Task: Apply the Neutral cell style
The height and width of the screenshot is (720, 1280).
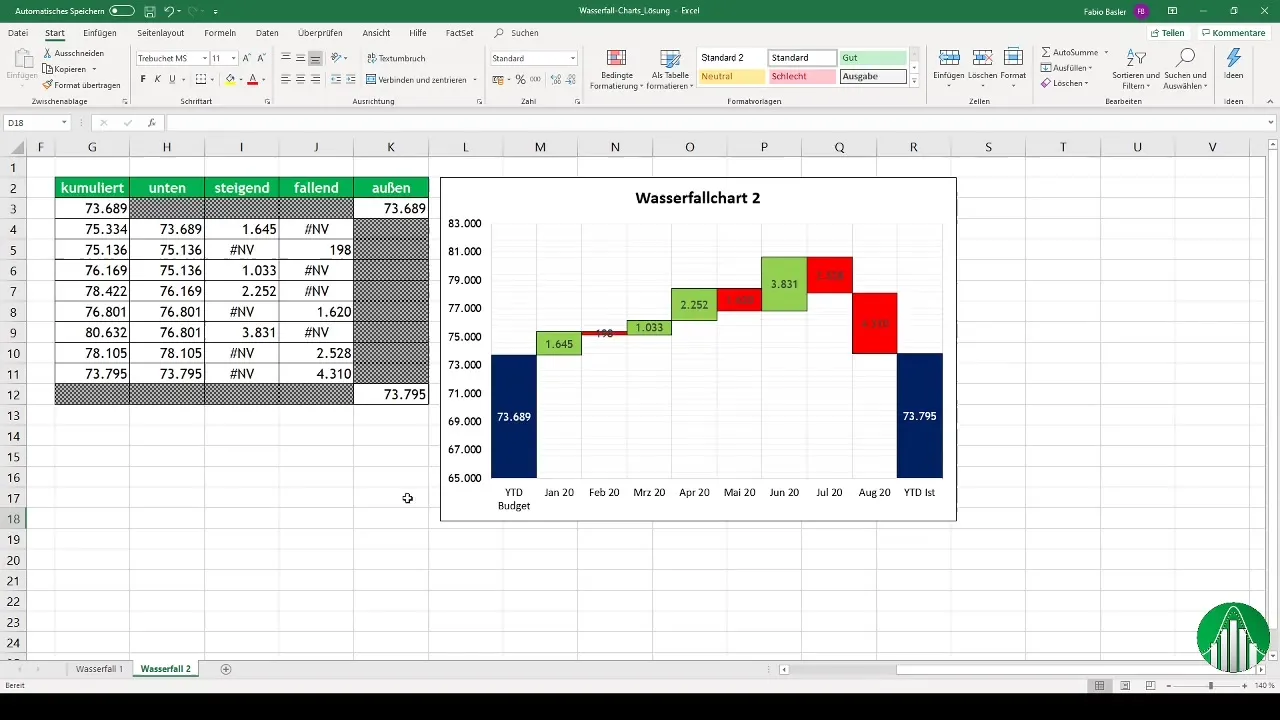Action: point(732,76)
